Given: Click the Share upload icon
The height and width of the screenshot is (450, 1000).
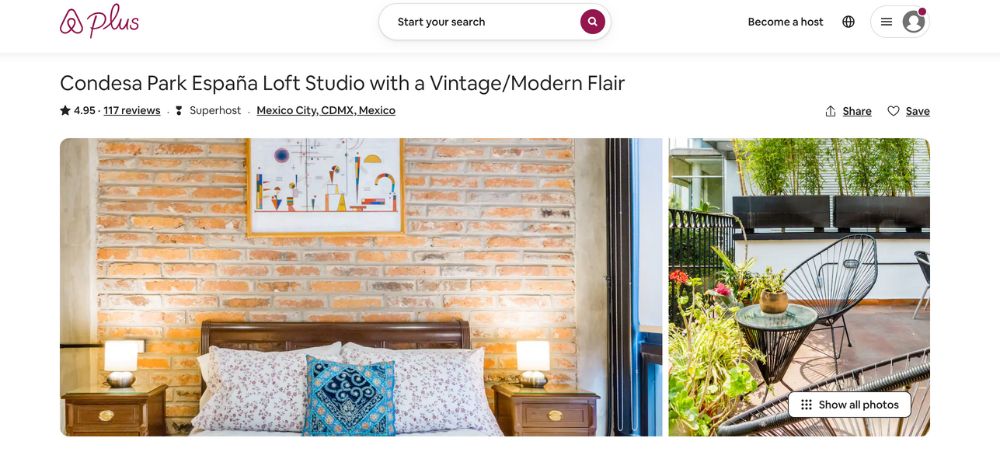Looking at the screenshot, I should pos(830,111).
